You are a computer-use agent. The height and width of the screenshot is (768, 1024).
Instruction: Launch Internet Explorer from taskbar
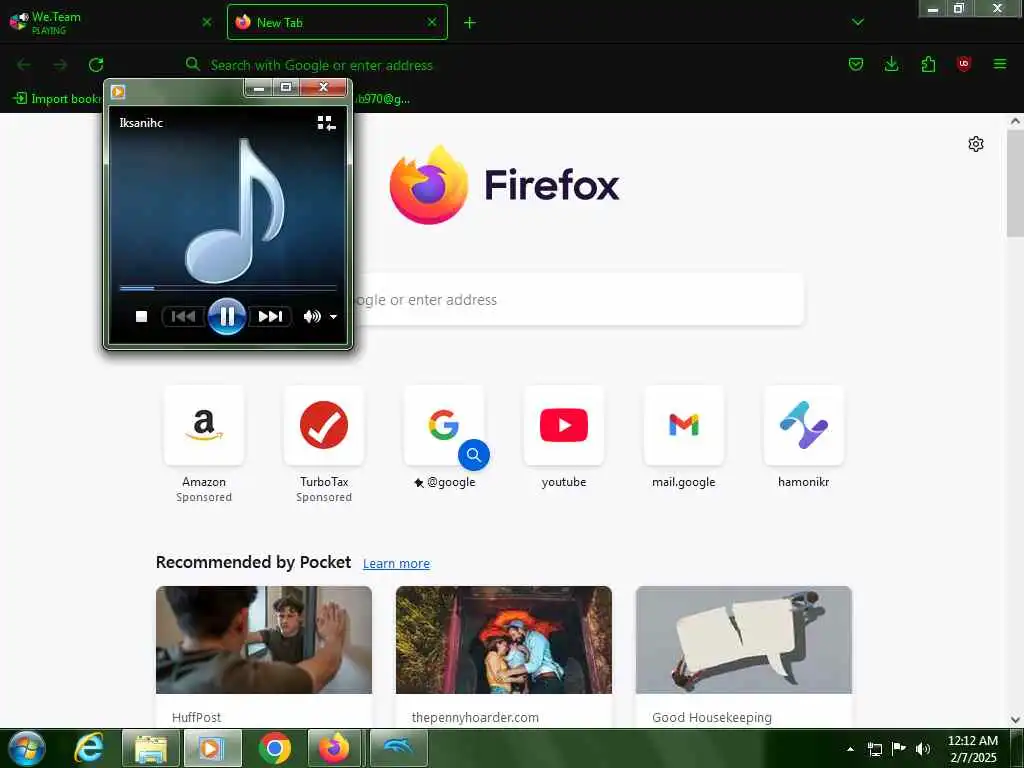89,748
